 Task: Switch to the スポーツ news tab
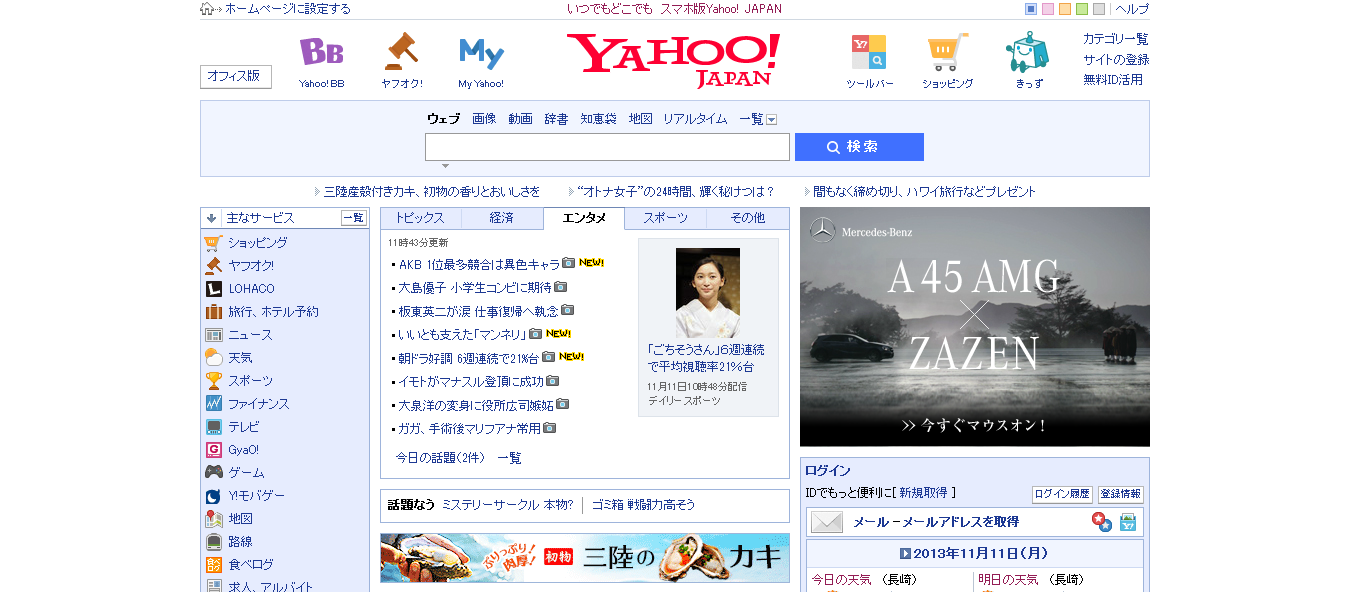tap(665, 218)
